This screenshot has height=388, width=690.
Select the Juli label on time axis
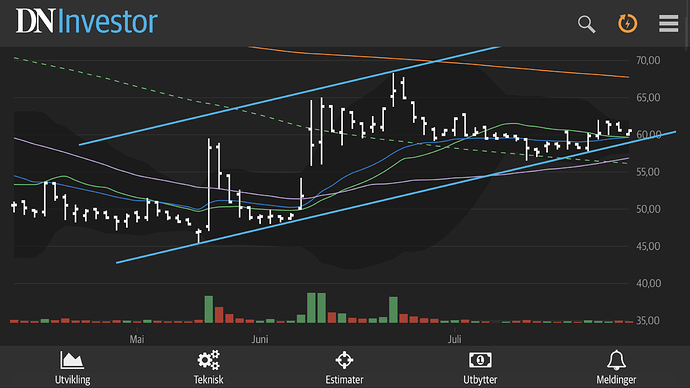click(x=455, y=339)
